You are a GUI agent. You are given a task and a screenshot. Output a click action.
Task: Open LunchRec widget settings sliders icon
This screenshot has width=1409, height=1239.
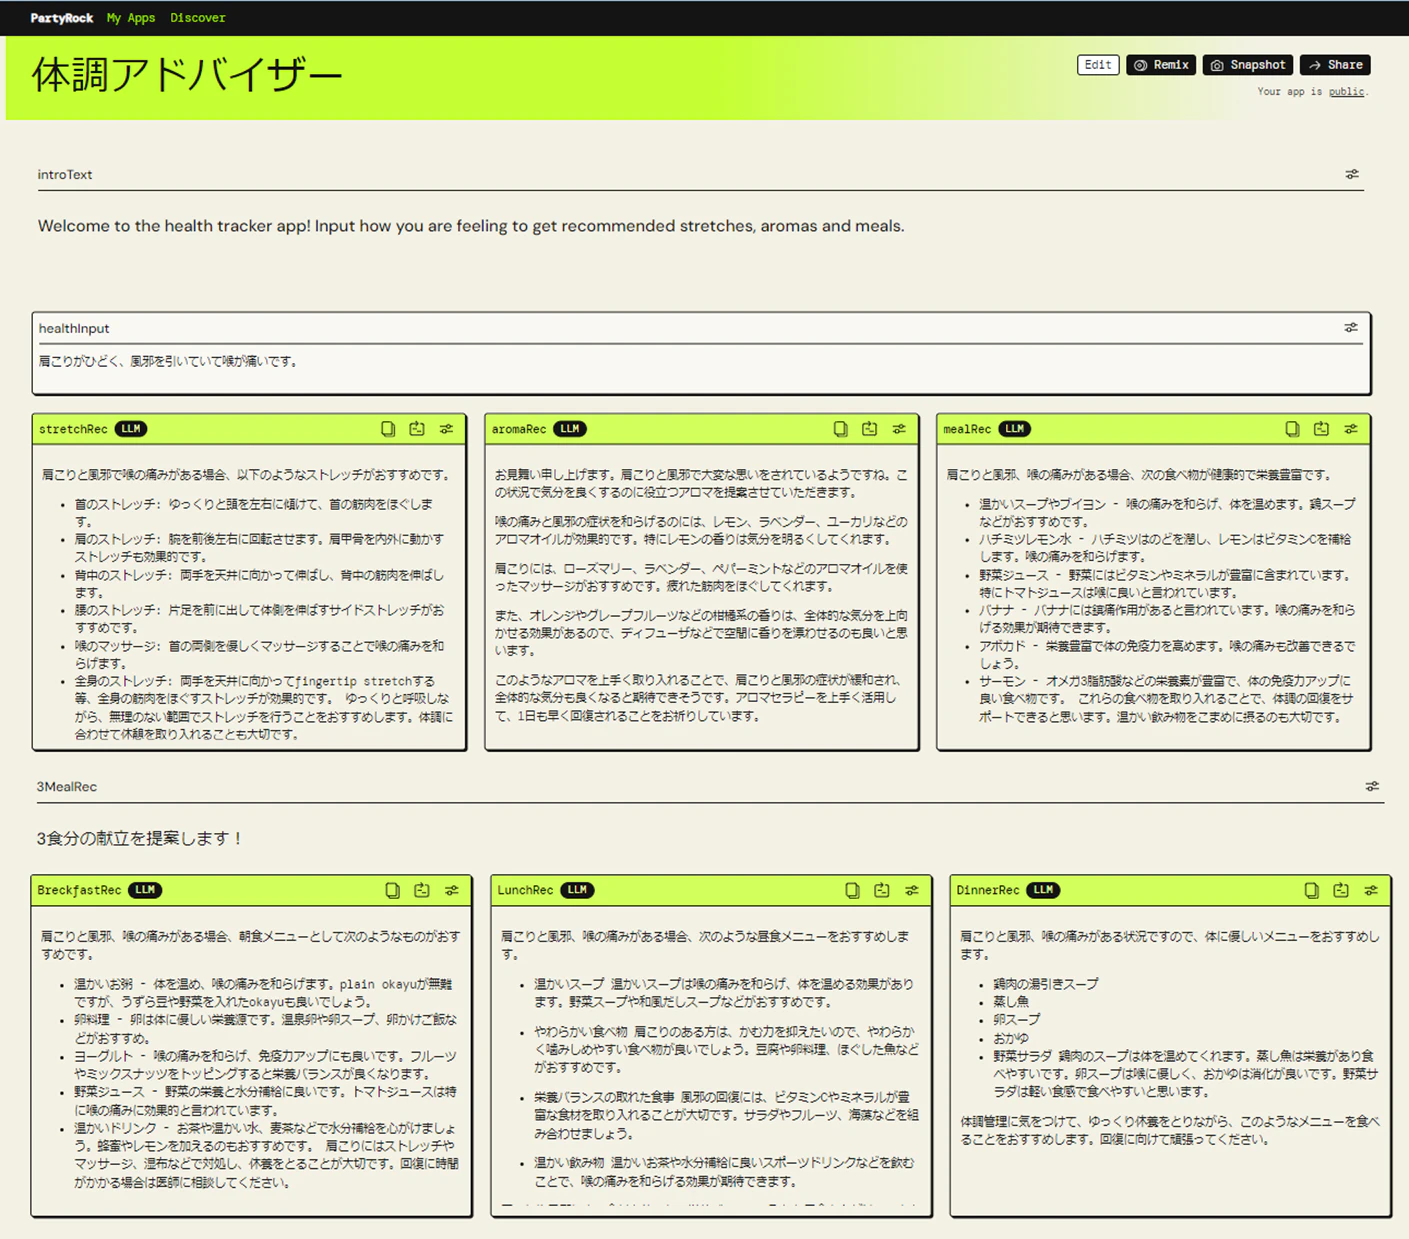pyautogui.click(x=912, y=890)
